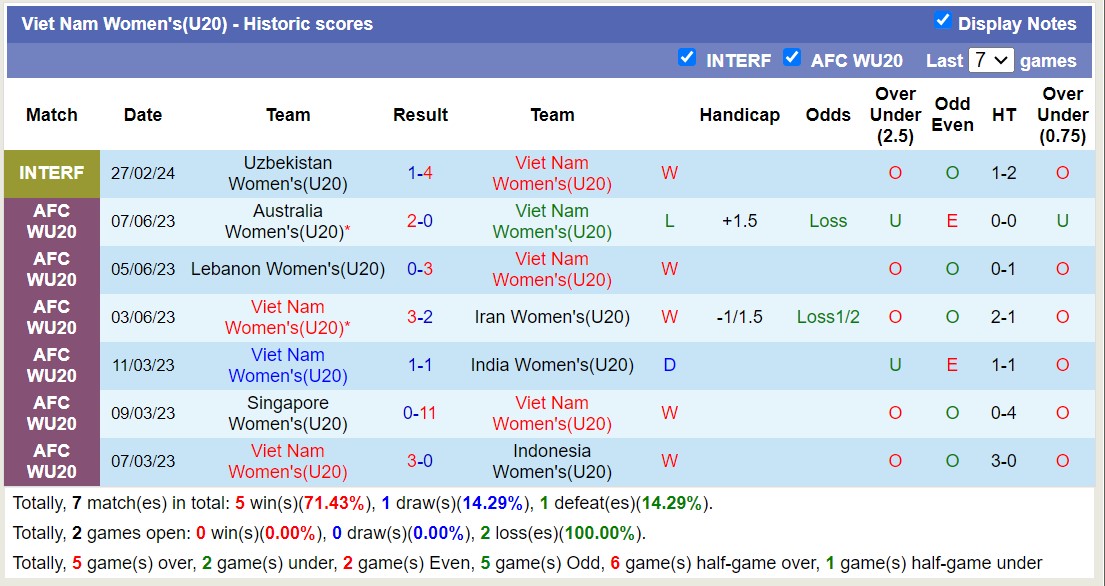Open the 1-4 result of Uzbekistan match
The width and height of the screenshot is (1105, 586).
point(420,173)
